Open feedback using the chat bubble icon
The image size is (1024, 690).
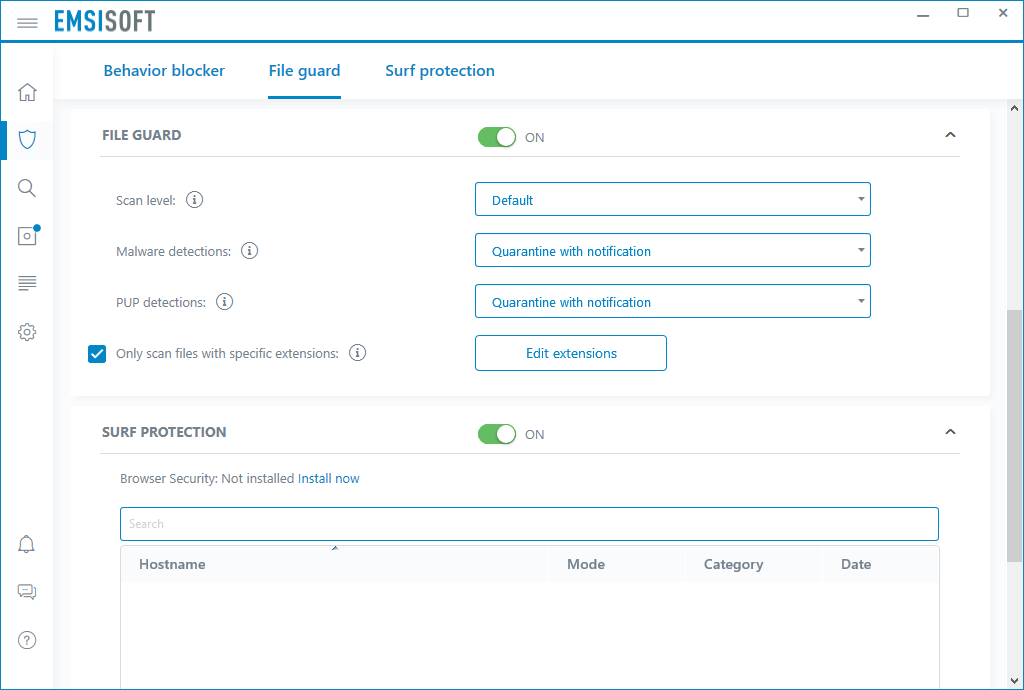27,591
